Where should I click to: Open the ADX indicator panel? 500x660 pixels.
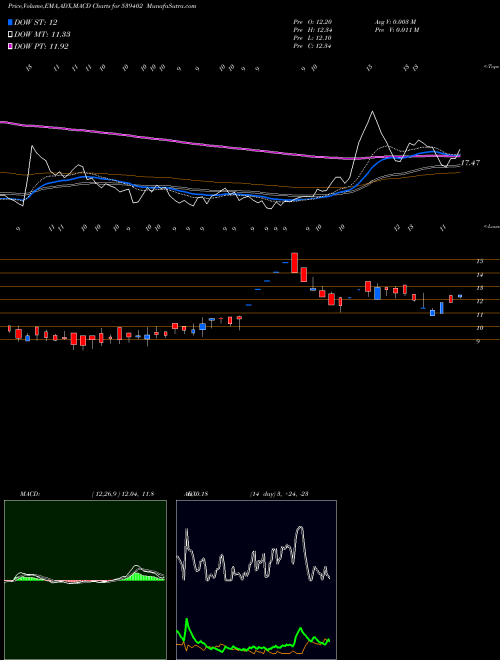tap(256, 580)
